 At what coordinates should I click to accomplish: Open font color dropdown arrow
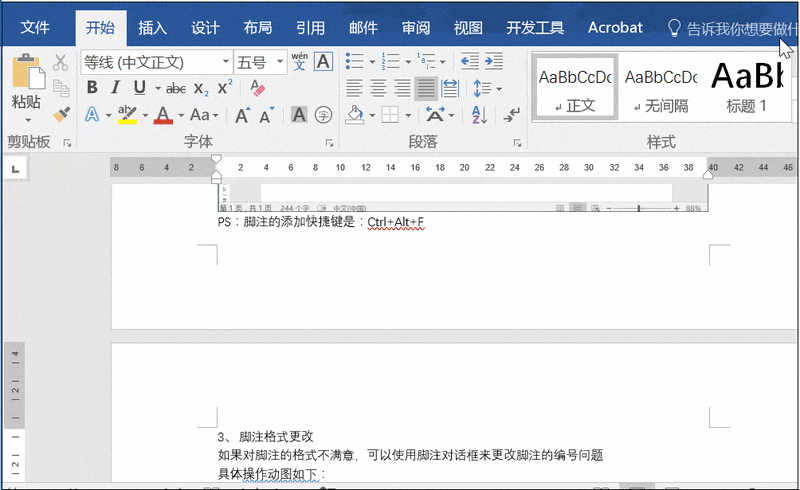click(181, 115)
